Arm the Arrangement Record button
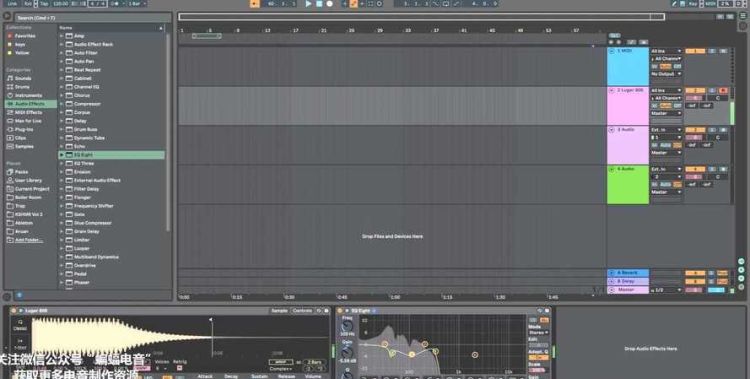 [x=330, y=4]
